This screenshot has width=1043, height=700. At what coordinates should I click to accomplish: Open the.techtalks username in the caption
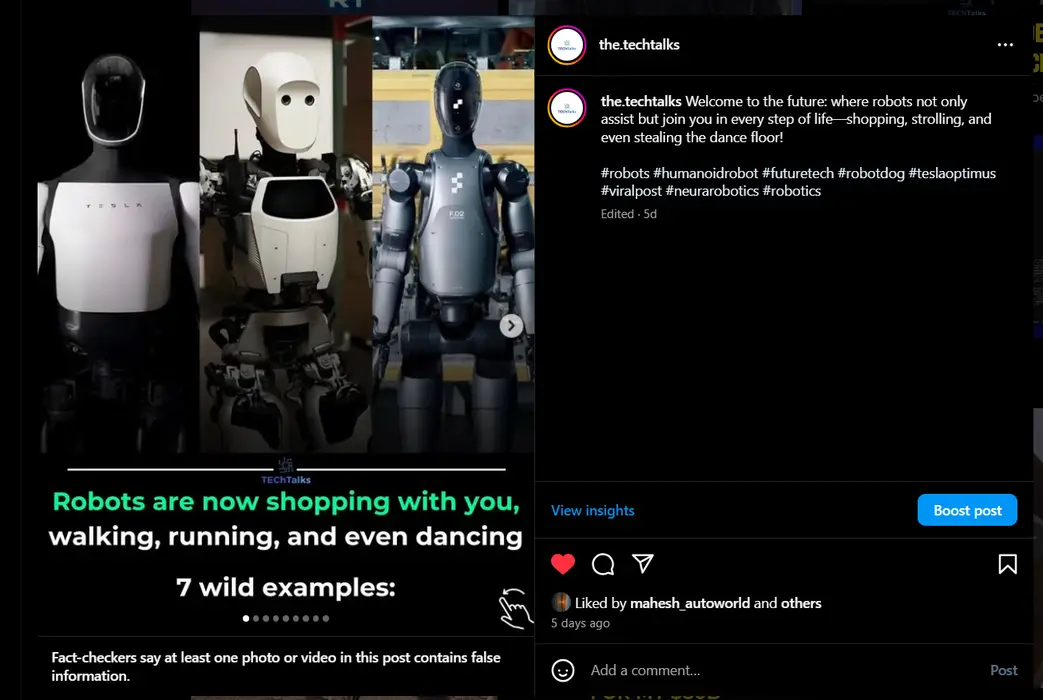(x=641, y=101)
